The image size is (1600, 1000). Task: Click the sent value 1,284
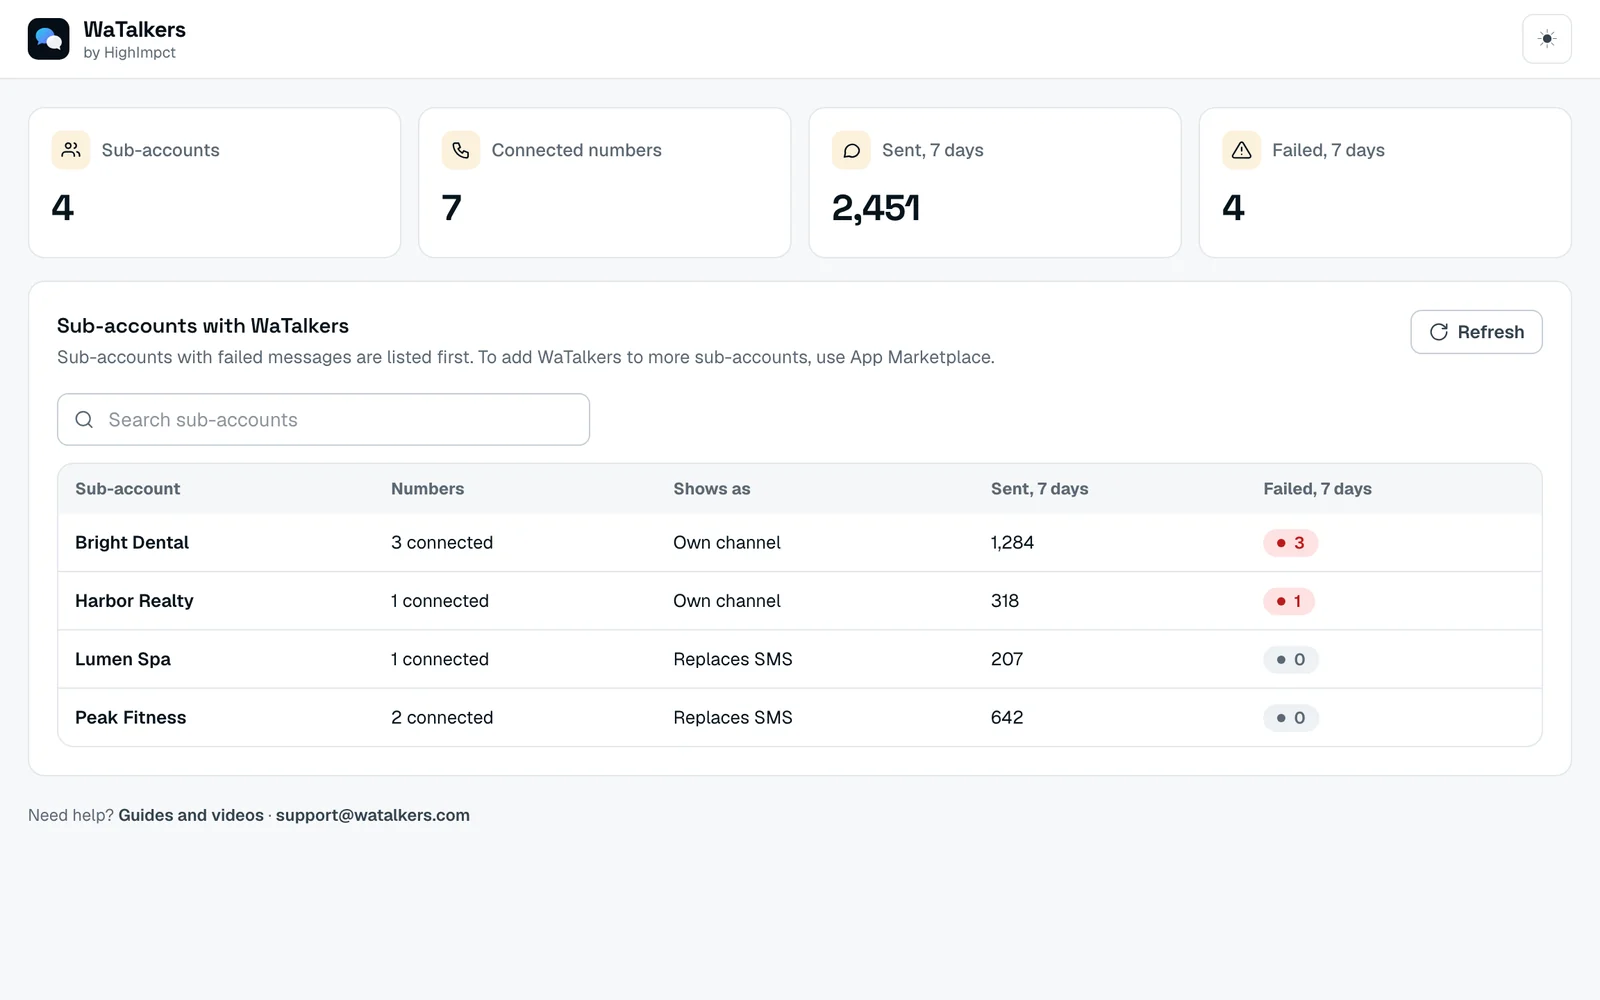point(1012,543)
